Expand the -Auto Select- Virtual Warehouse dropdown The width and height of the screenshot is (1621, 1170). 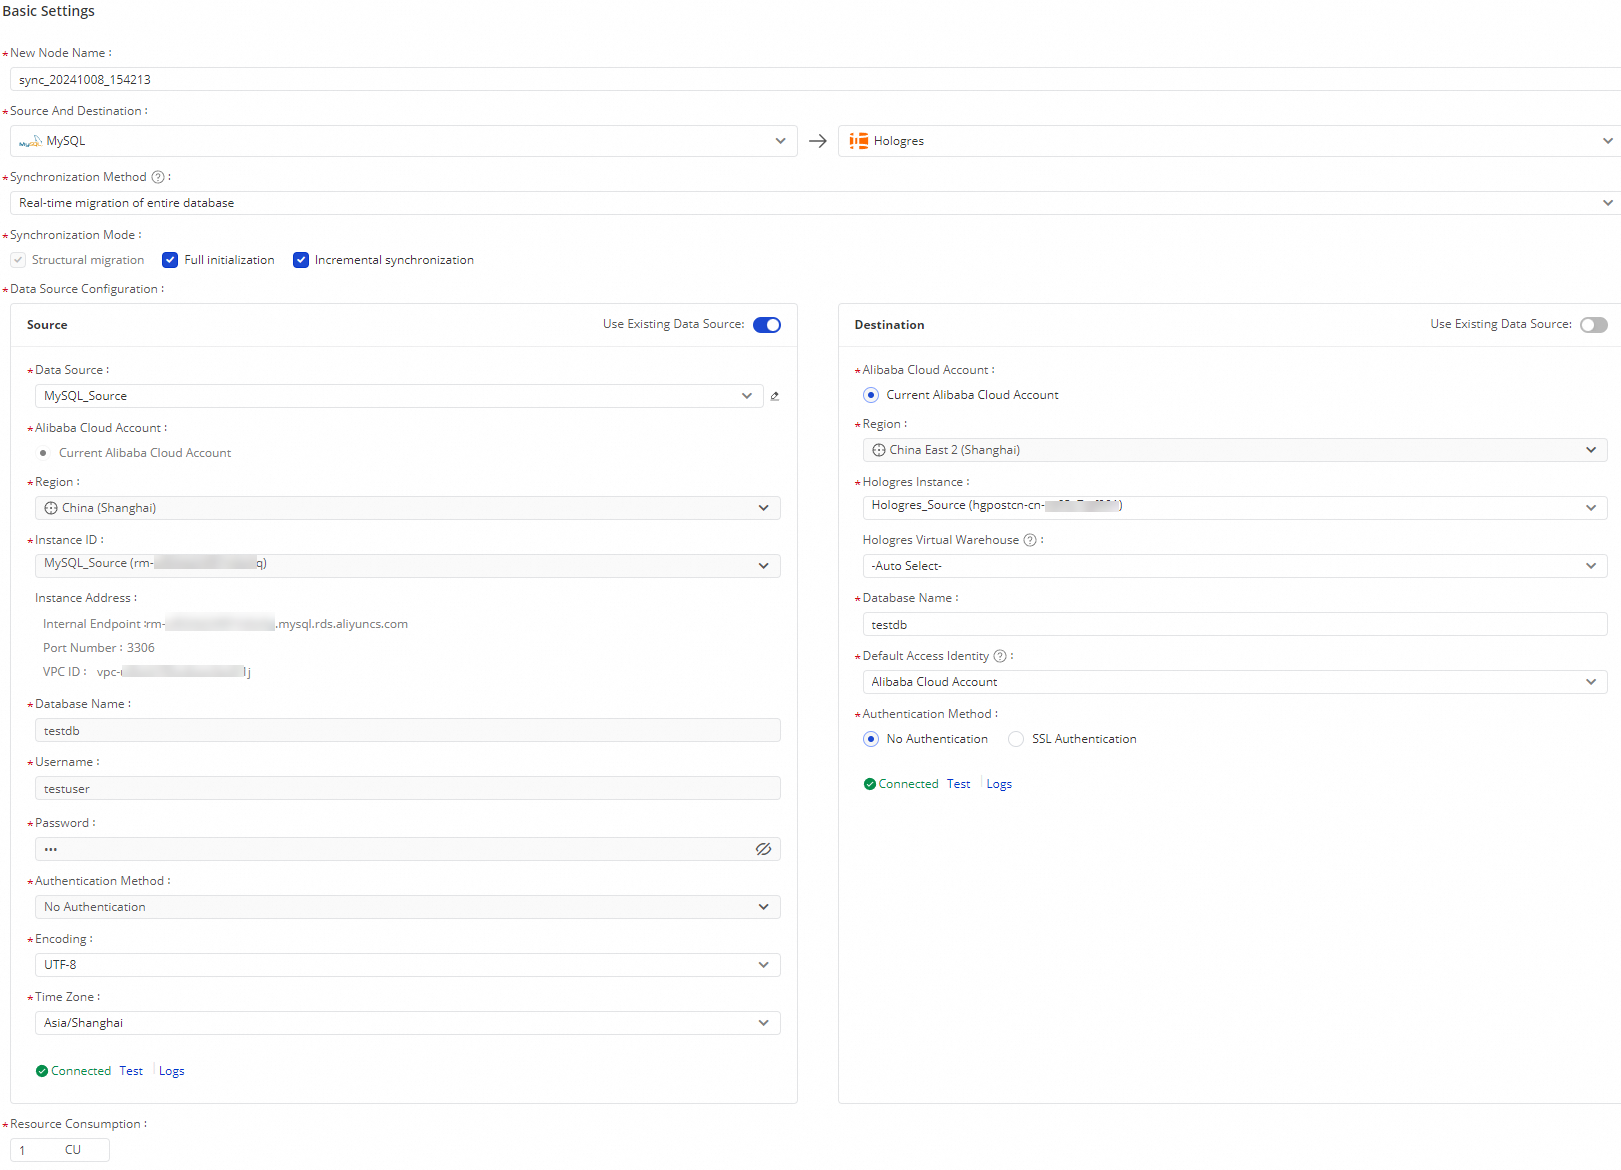coord(1235,566)
